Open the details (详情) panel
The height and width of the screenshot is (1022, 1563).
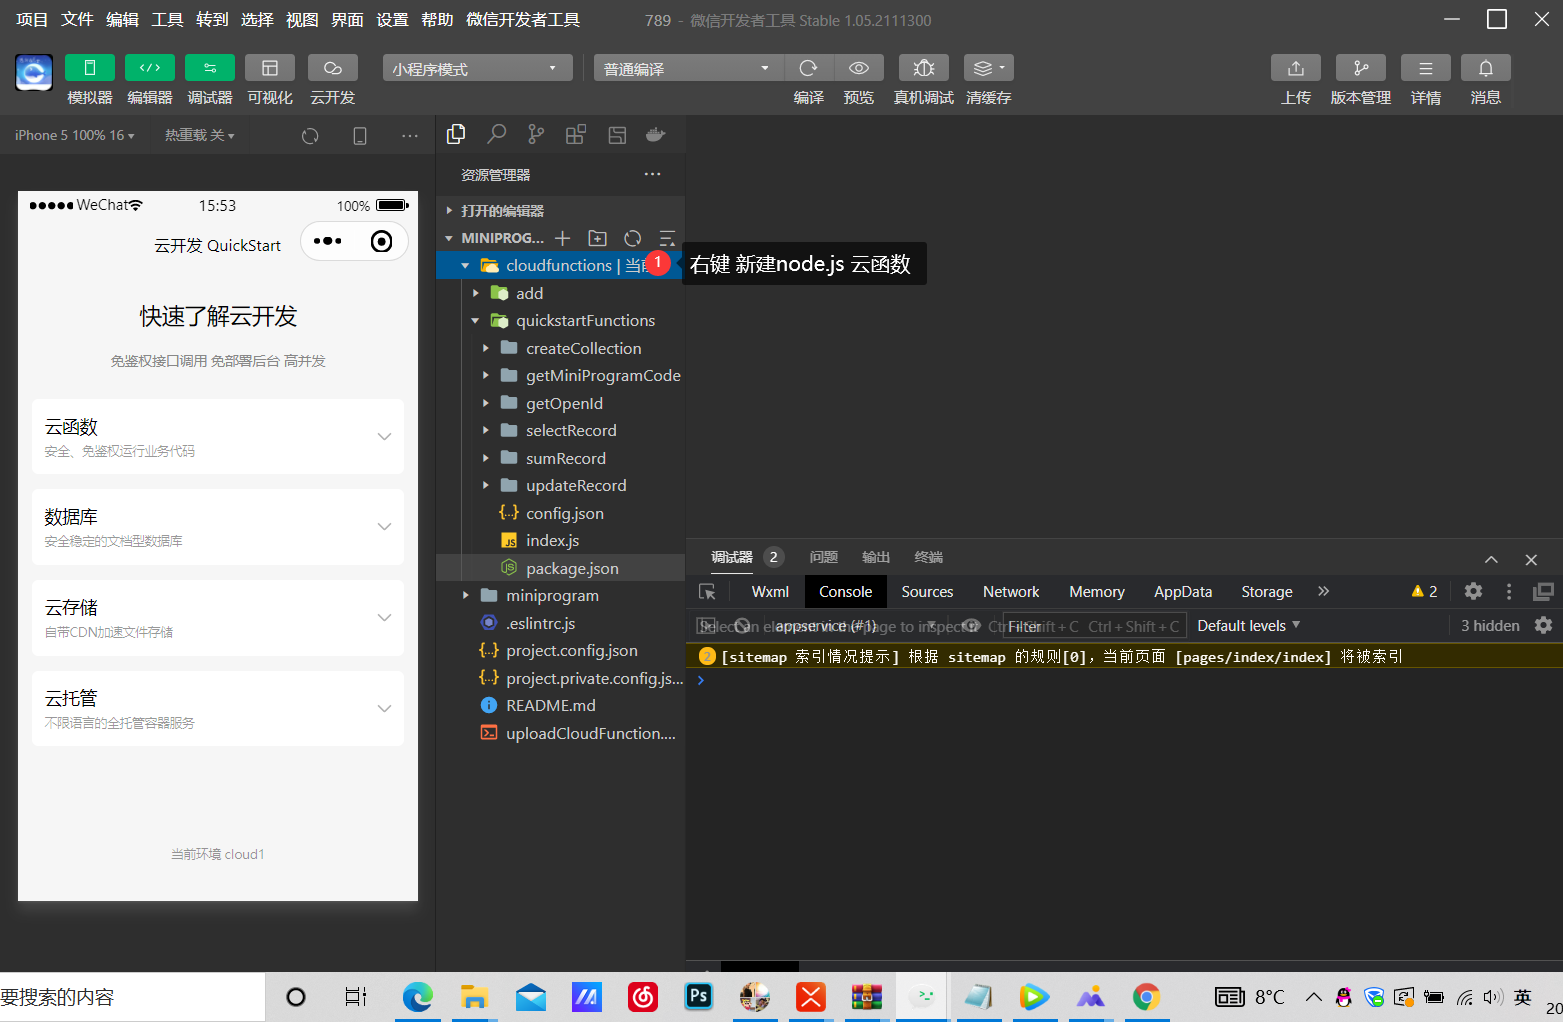click(1426, 68)
